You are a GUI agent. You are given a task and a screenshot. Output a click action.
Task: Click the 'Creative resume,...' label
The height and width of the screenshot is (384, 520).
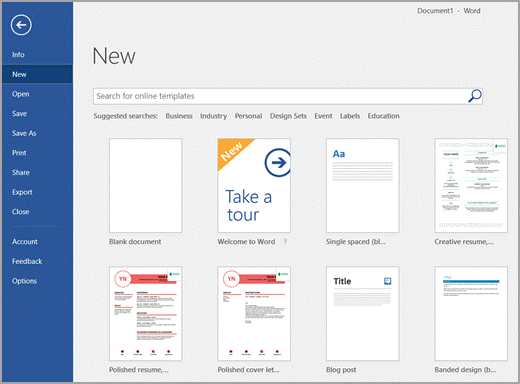coord(464,242)
